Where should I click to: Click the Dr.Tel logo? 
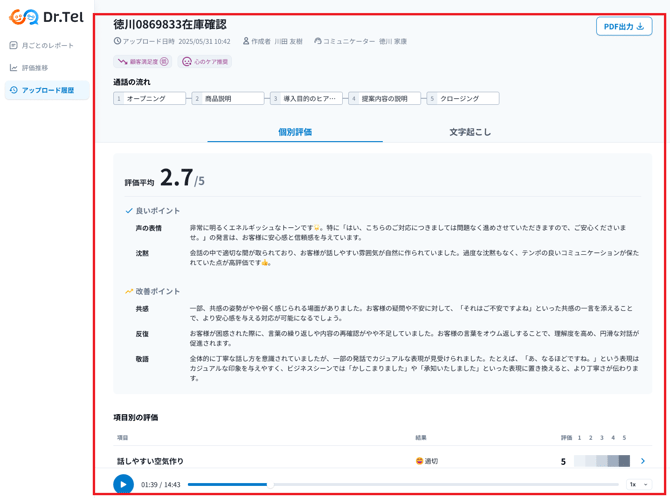coord(46,17)
